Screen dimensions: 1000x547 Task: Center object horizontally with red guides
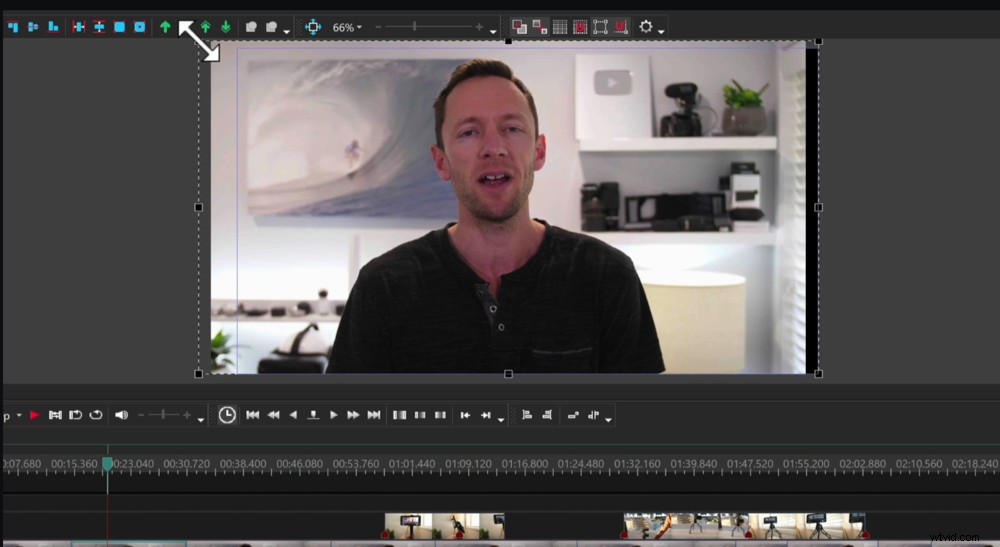[x=78, y=27]
